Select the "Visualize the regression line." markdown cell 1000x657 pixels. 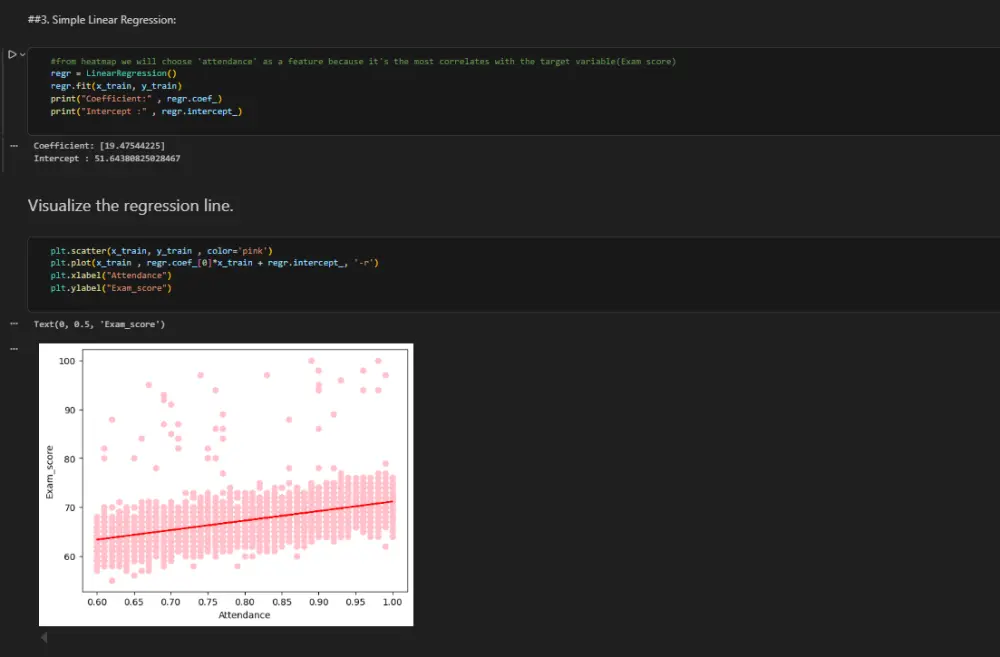tap(130, 206)
